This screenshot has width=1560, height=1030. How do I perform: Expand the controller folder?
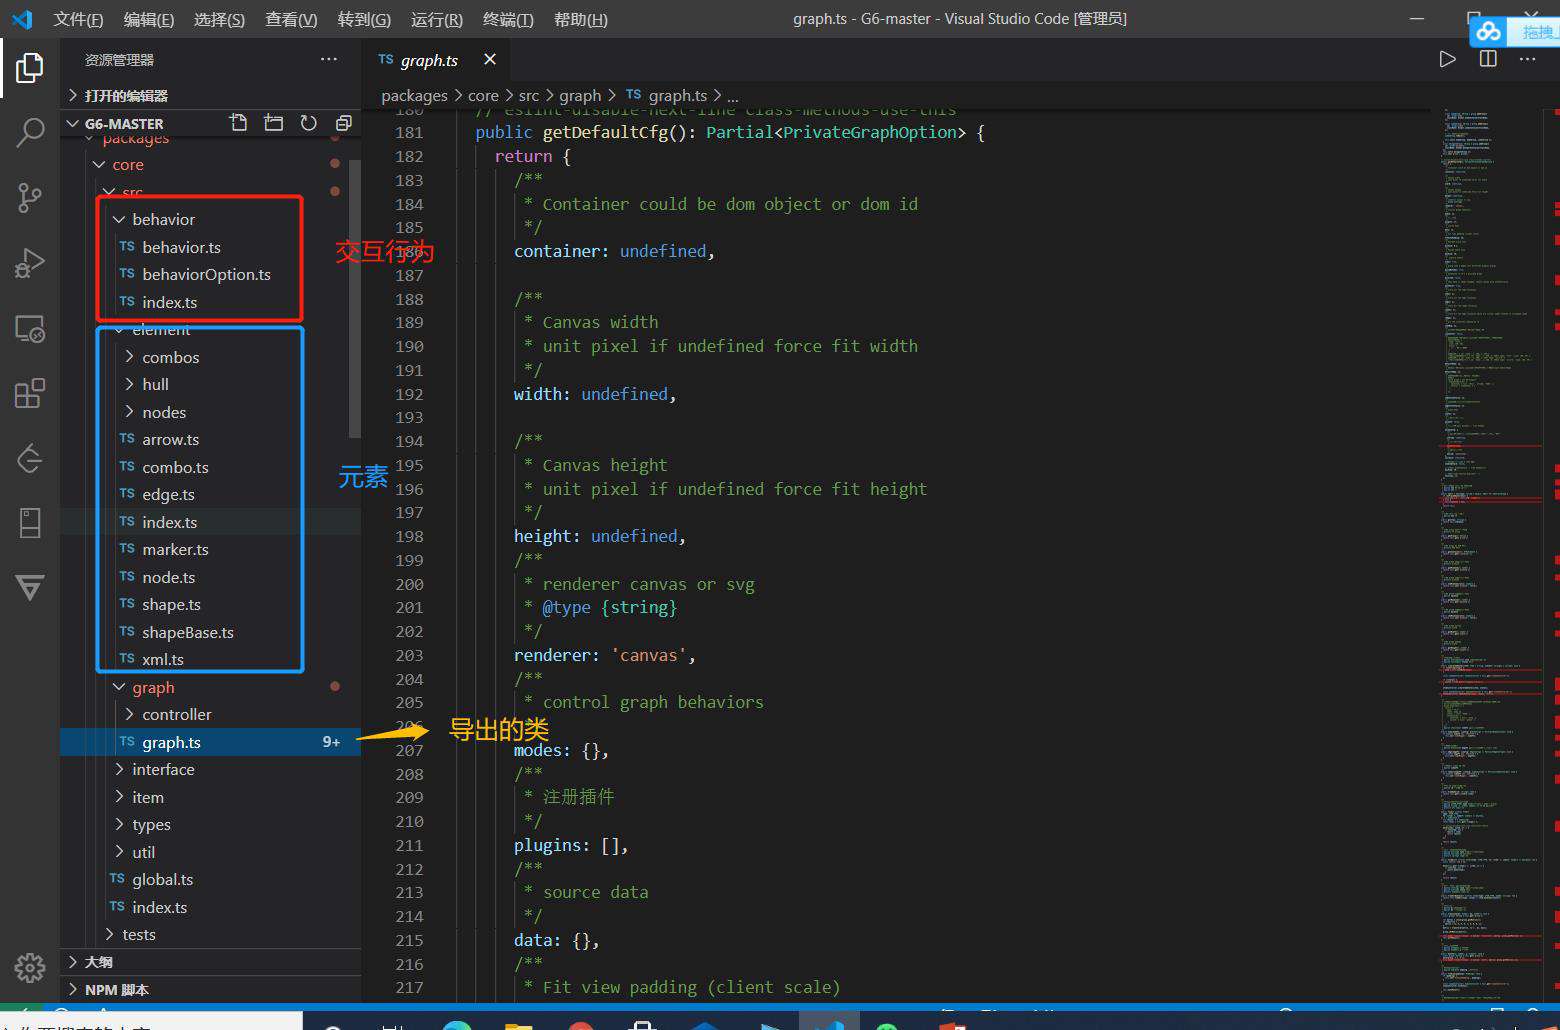pyautogui.click(x=210, y=714)
